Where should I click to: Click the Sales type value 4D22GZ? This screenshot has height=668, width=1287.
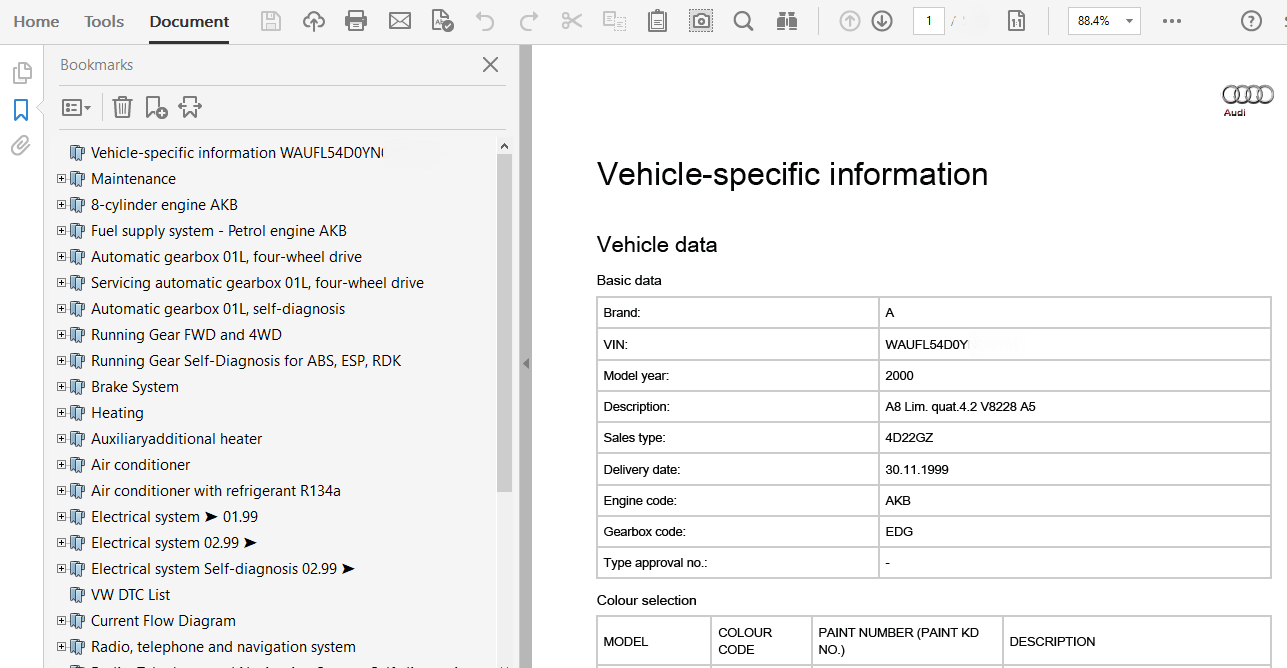click(x=909, y=438)
